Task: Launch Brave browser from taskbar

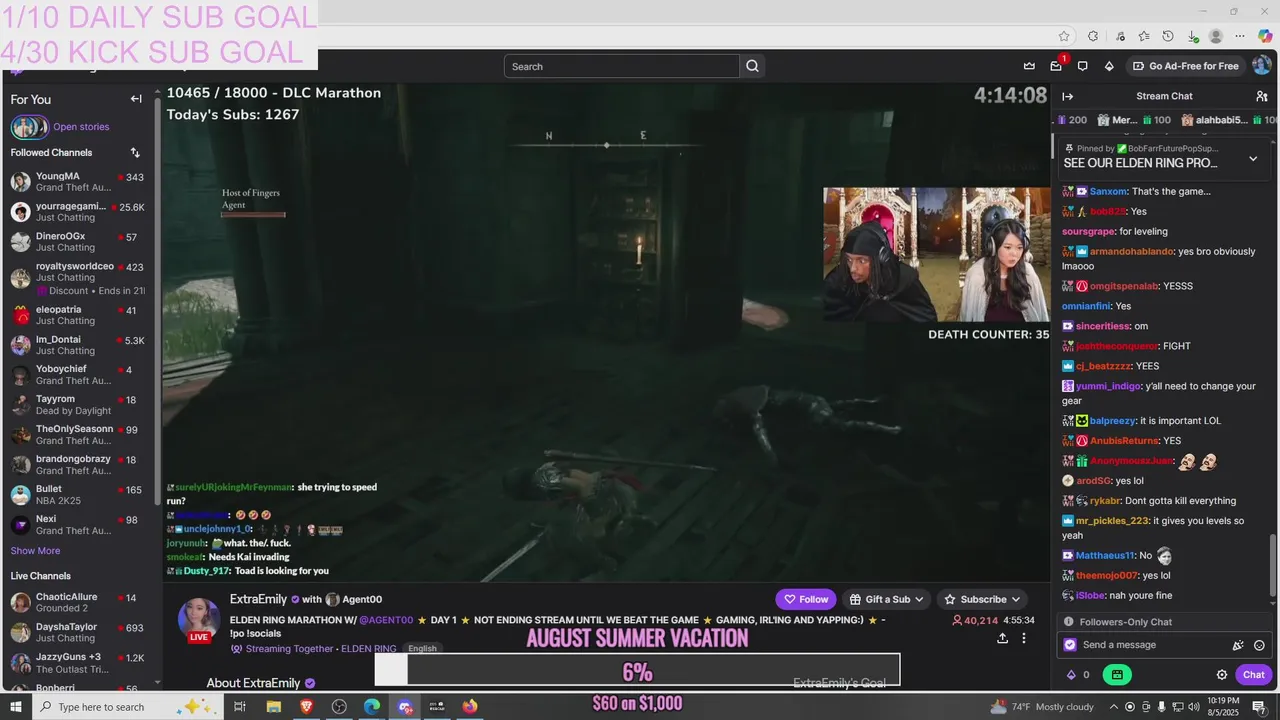Action: (306, 707)
